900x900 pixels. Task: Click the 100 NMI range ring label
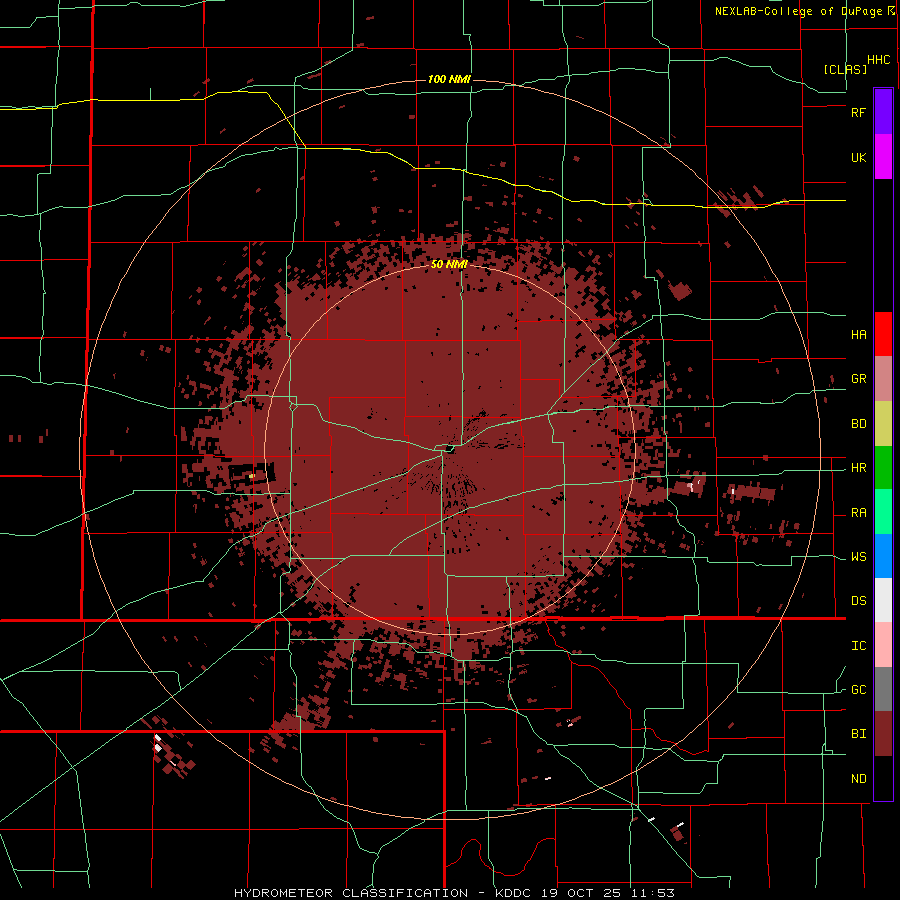[449, 79]
